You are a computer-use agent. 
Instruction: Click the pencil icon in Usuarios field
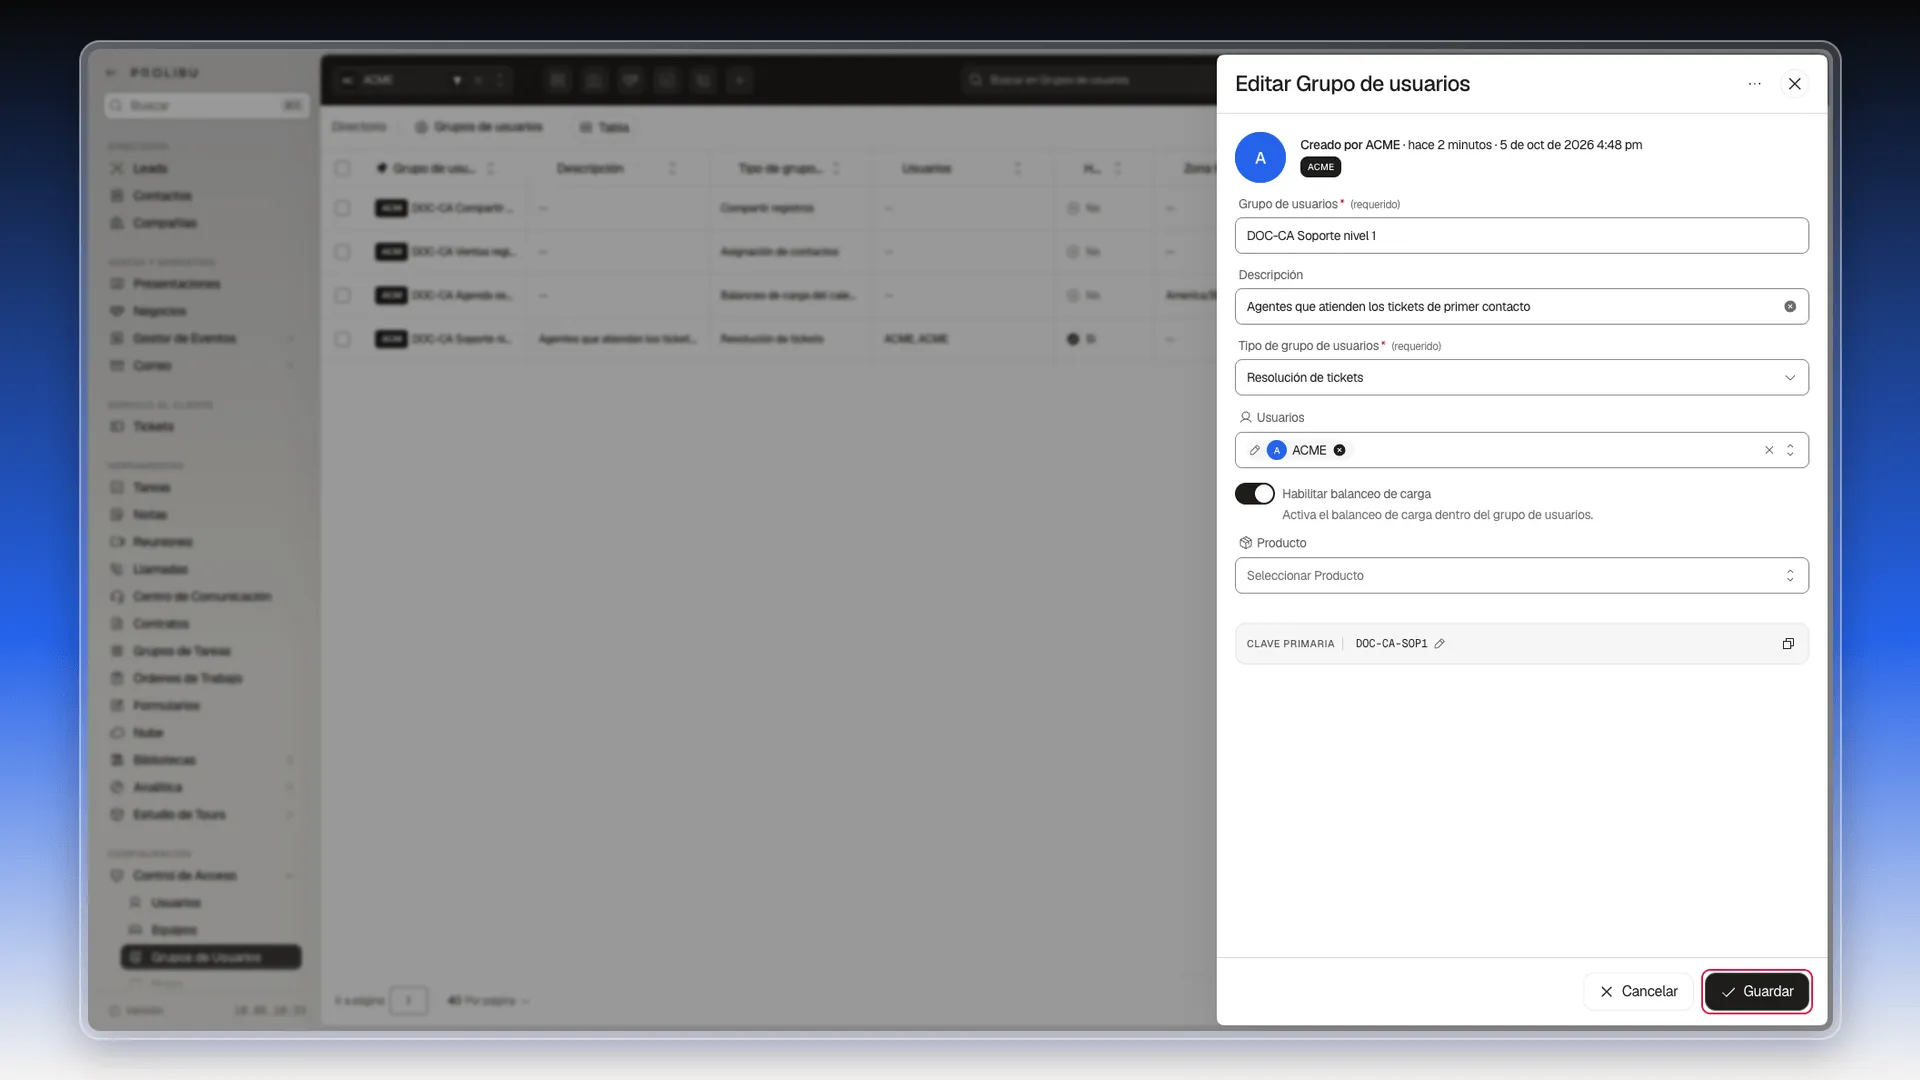1254,450
